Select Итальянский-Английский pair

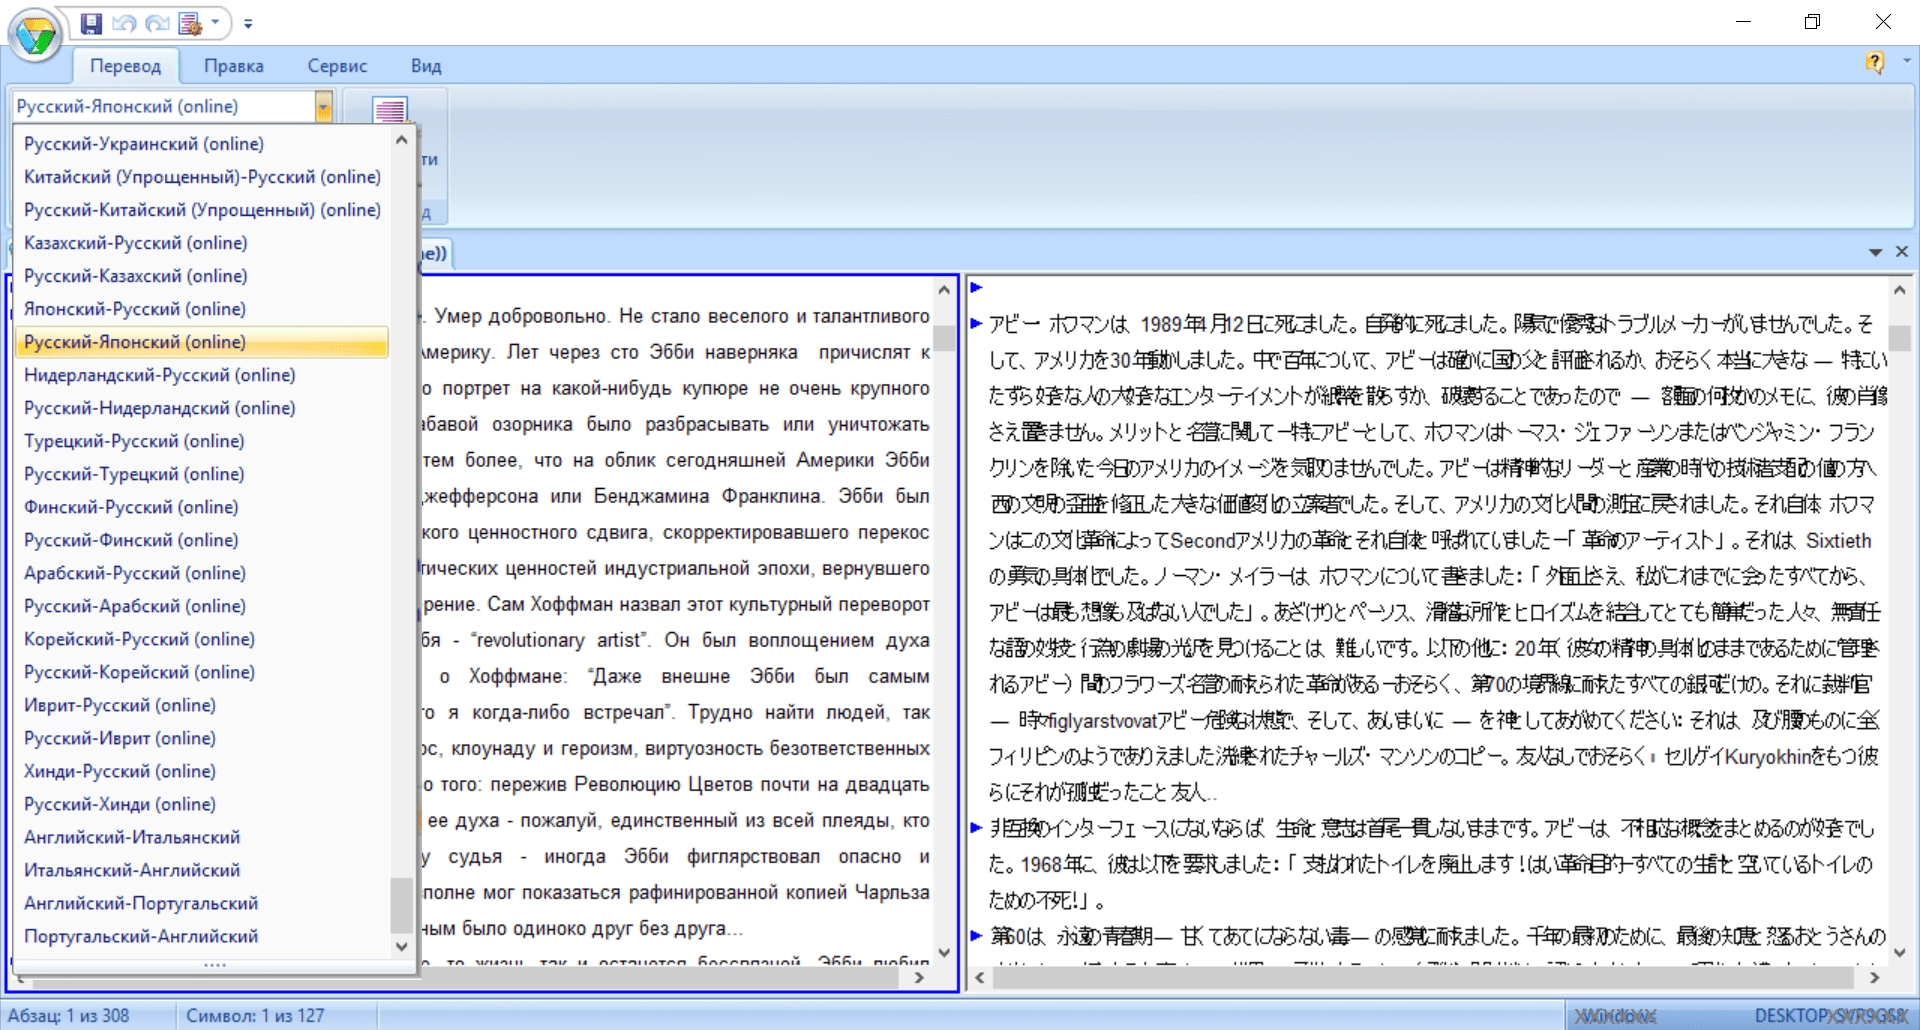pos(202,870)
